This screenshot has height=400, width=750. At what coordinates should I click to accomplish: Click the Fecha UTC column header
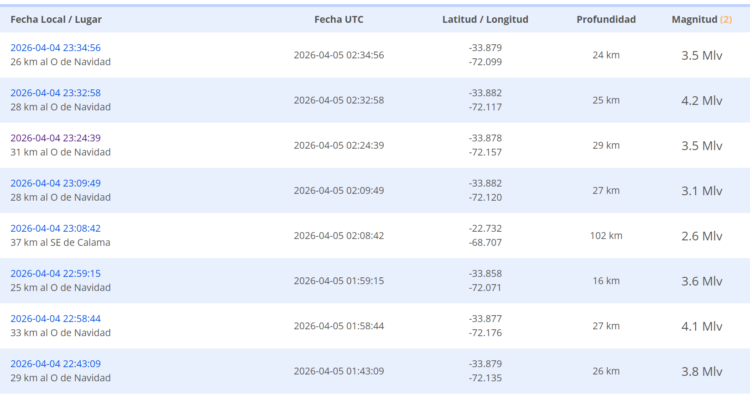(338, 19)
